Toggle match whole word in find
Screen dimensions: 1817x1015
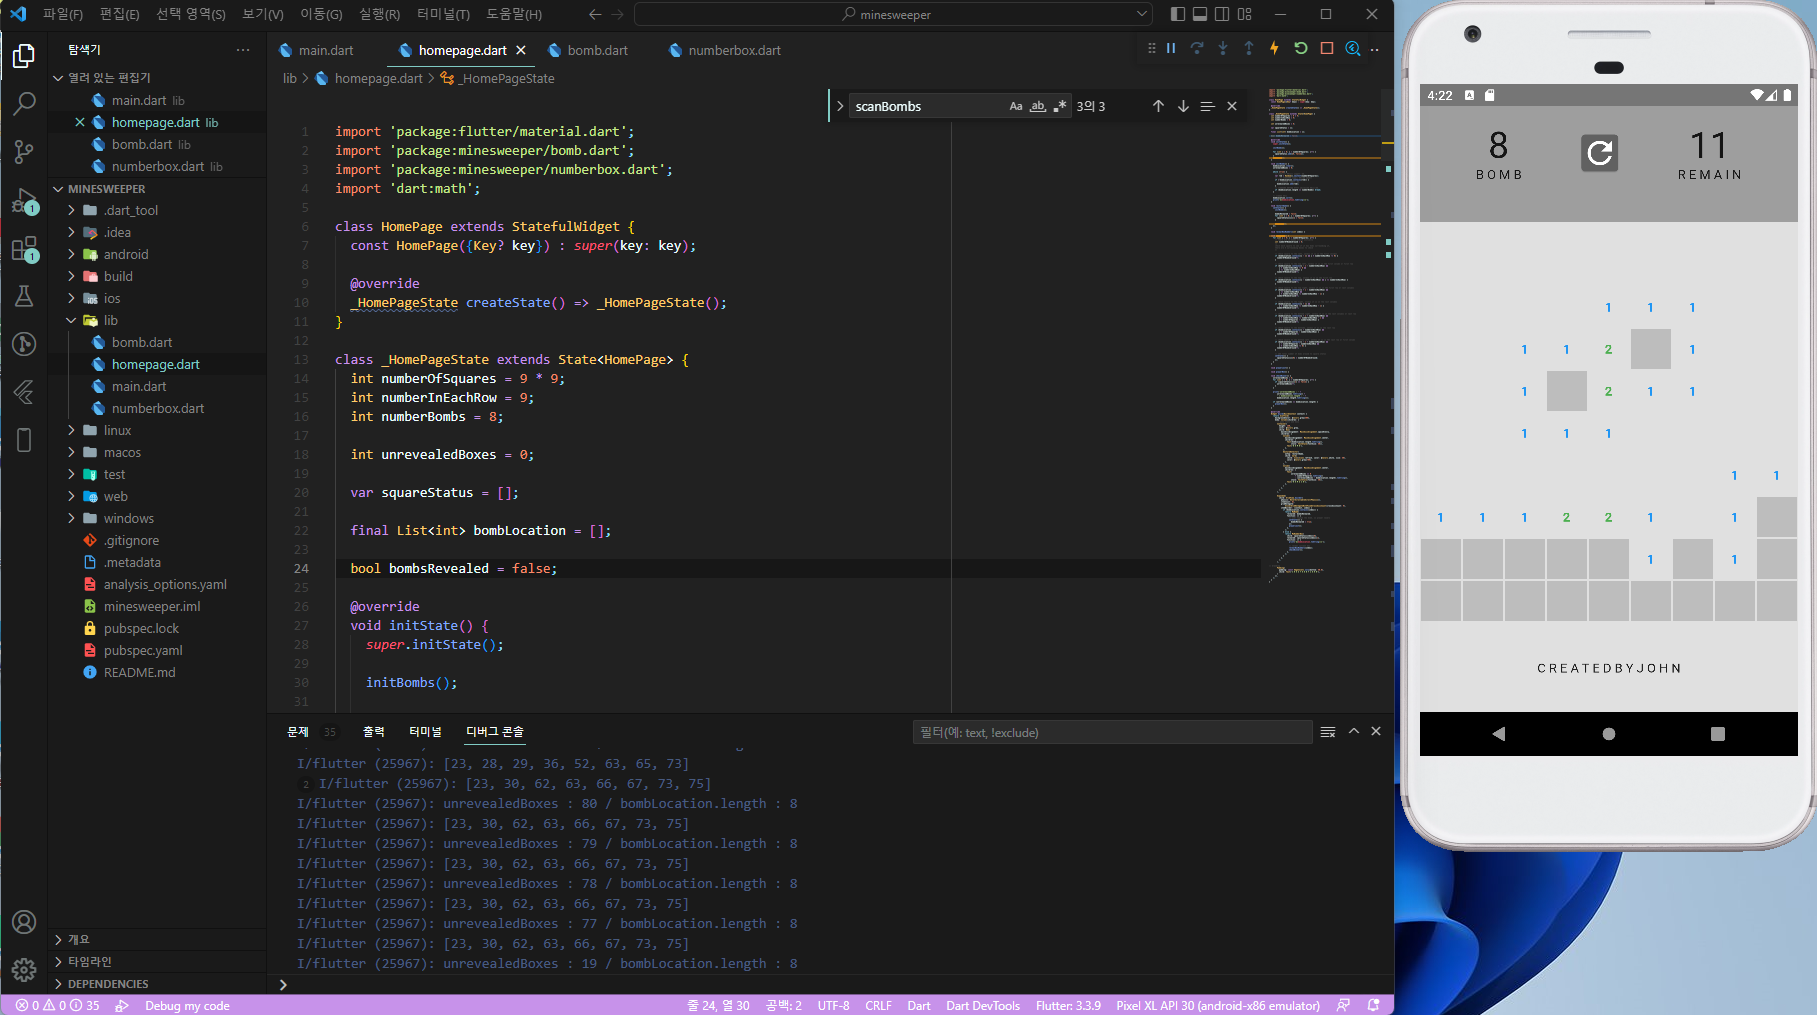[1038, 106]
